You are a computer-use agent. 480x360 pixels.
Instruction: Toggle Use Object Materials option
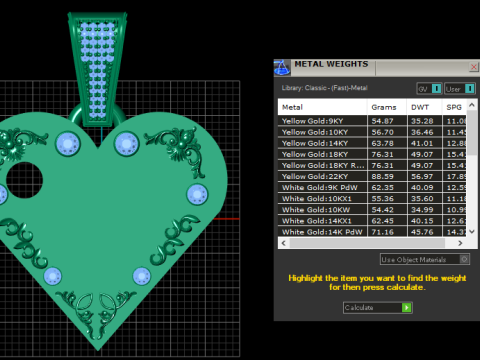click(425, 259)
